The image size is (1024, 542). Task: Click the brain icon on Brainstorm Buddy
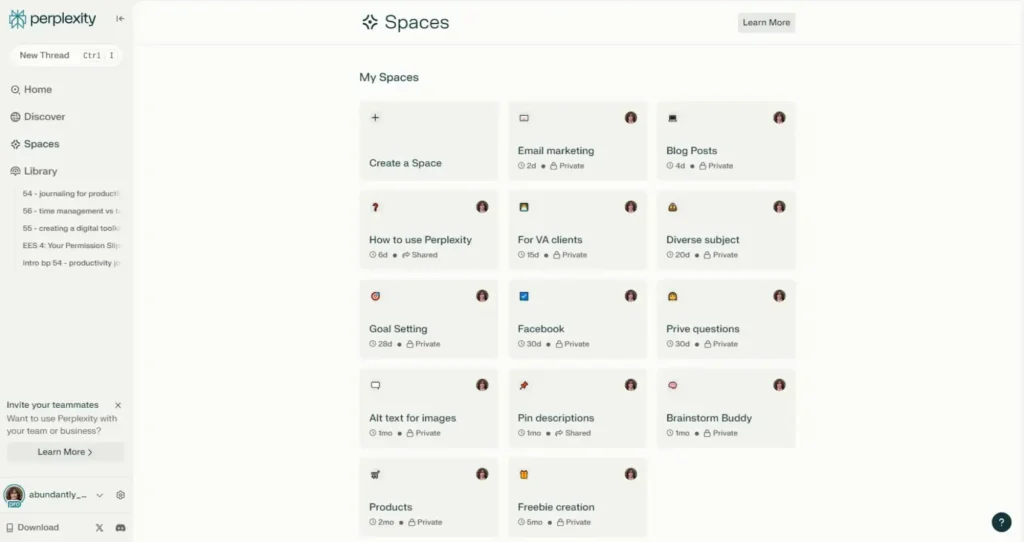click(673, 386)
